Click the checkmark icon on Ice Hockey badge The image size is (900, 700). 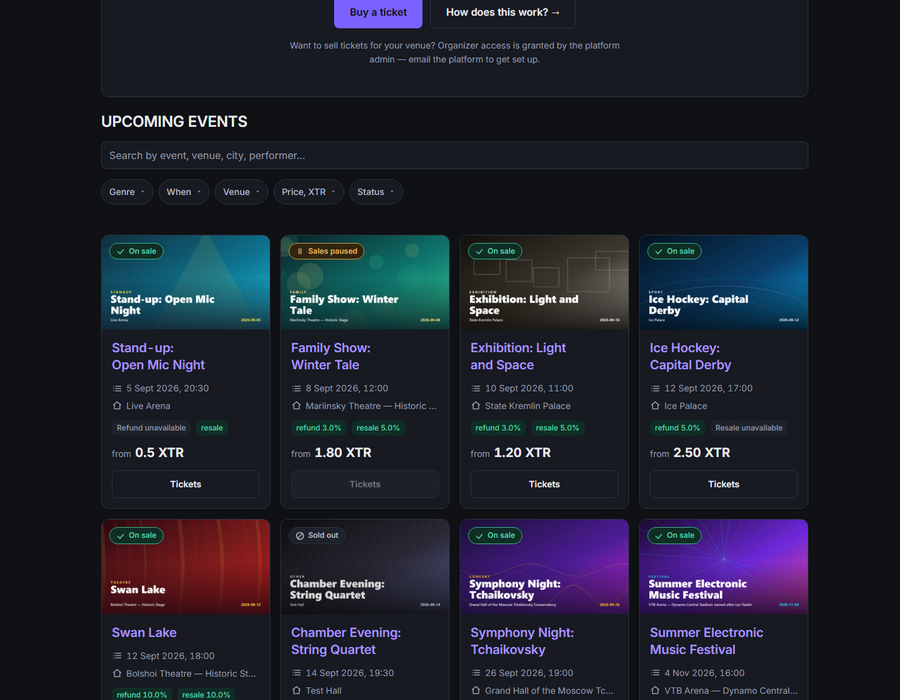(658, 251)
